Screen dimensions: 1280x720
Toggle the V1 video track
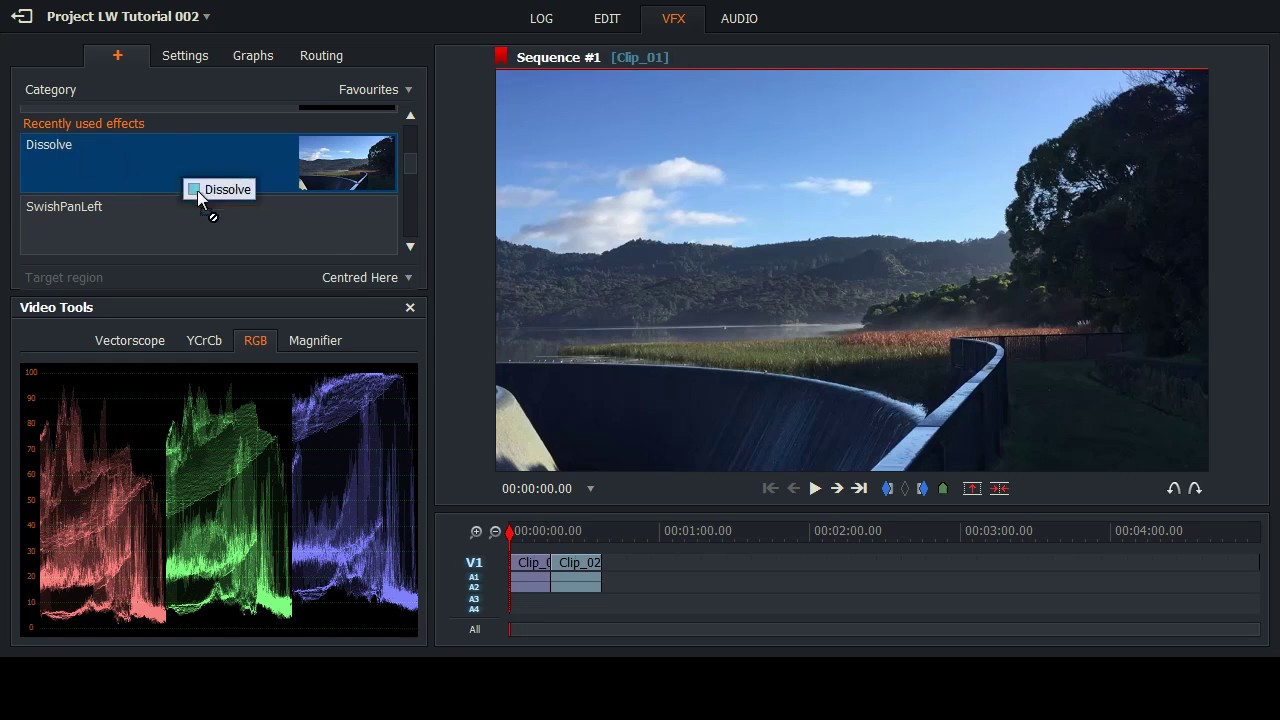point(474,563)
